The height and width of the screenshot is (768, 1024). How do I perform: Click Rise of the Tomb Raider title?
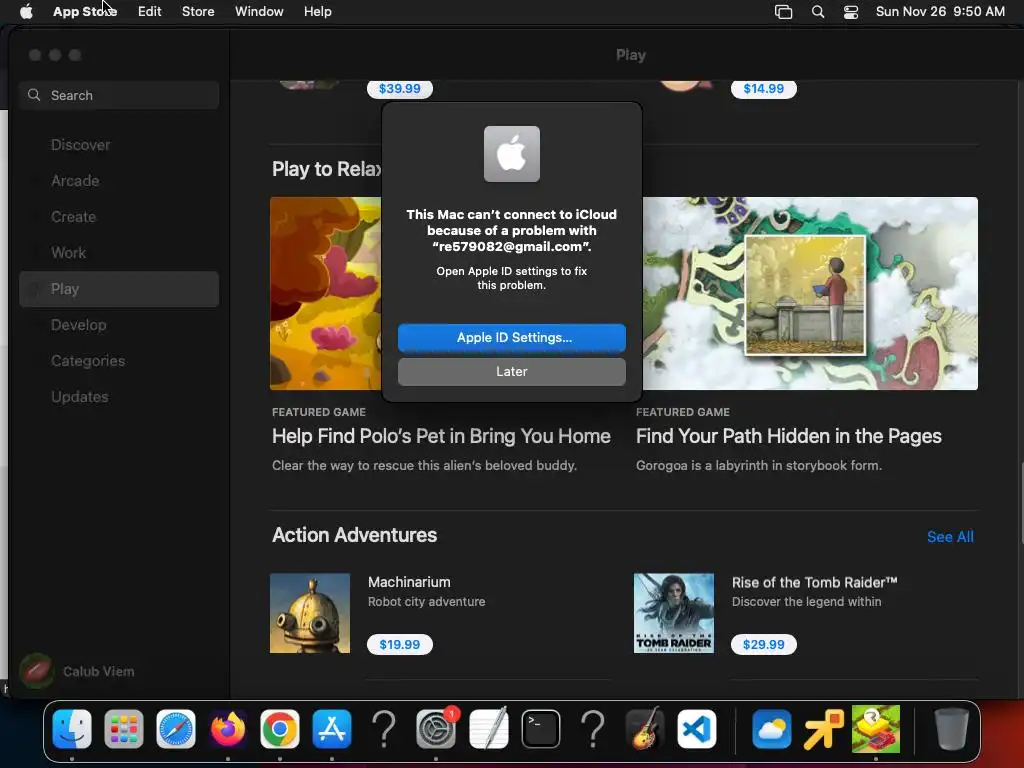coord(814,583)
